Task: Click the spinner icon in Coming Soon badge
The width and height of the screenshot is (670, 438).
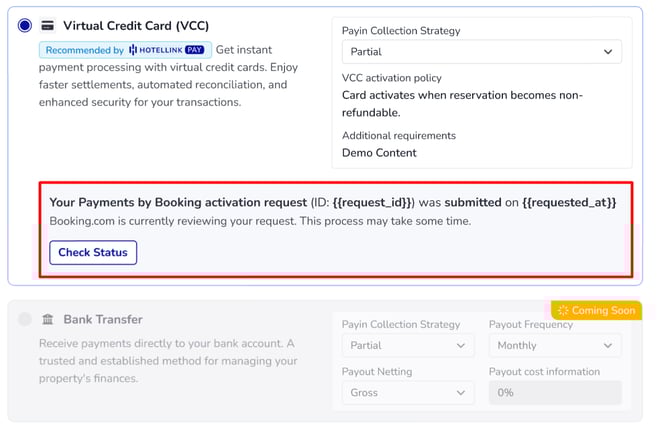Action: [x=563, y=311]
